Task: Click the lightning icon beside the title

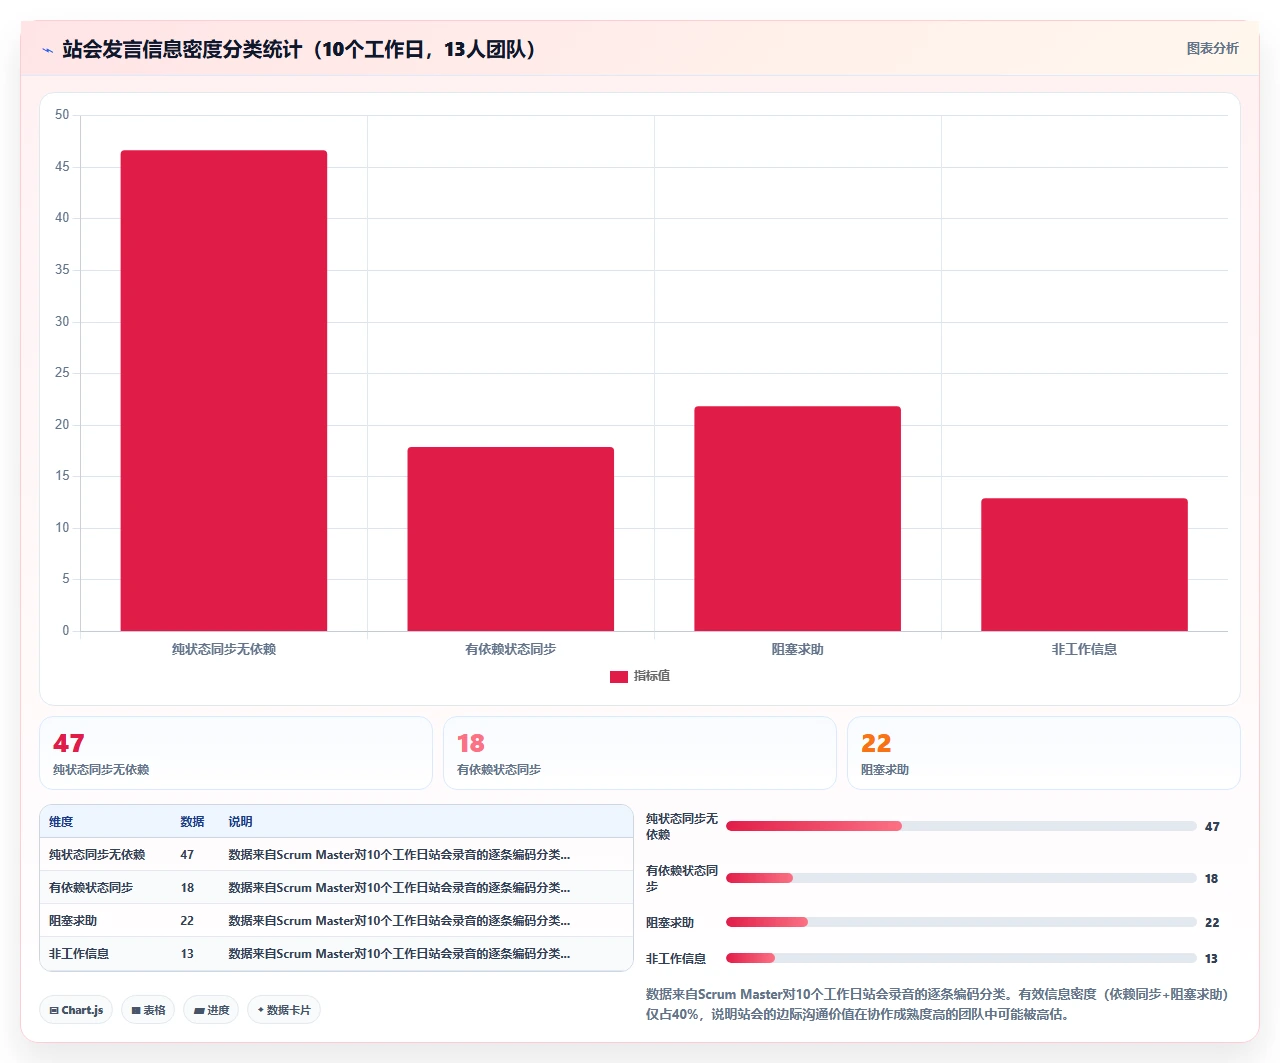Action: (x=47, y=50)
